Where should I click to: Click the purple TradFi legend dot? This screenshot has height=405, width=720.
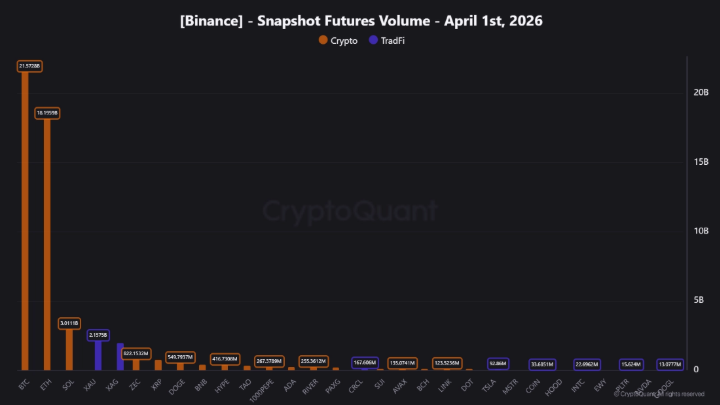click(374, 40)
